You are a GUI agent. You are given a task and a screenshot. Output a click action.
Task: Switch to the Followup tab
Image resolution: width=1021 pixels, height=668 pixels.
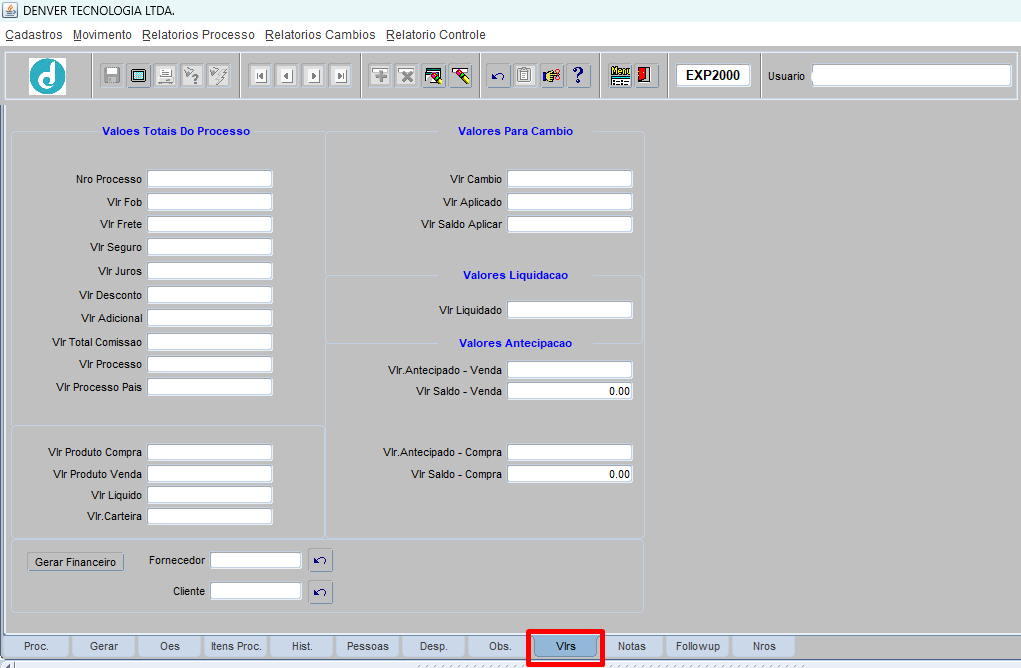(x=697, y=646)
